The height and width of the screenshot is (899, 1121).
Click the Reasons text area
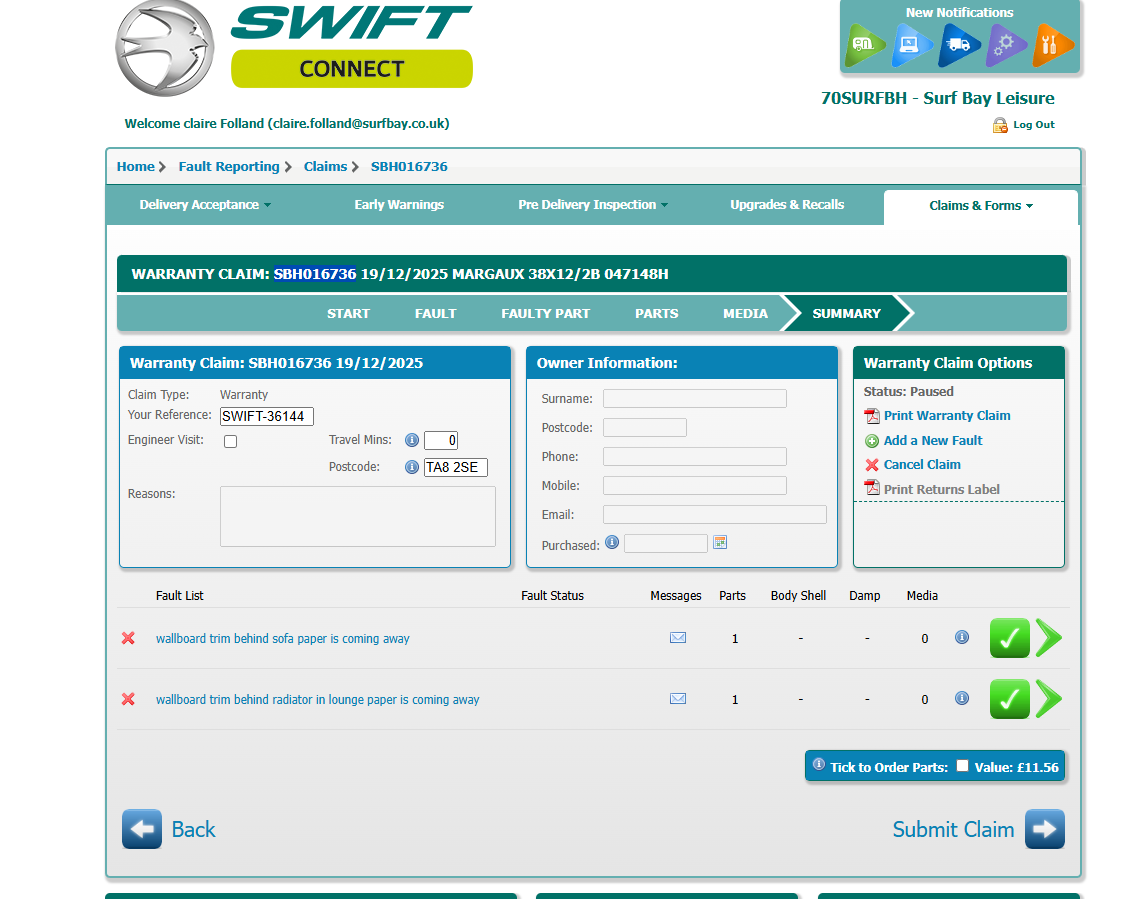(x=357, y=516)
